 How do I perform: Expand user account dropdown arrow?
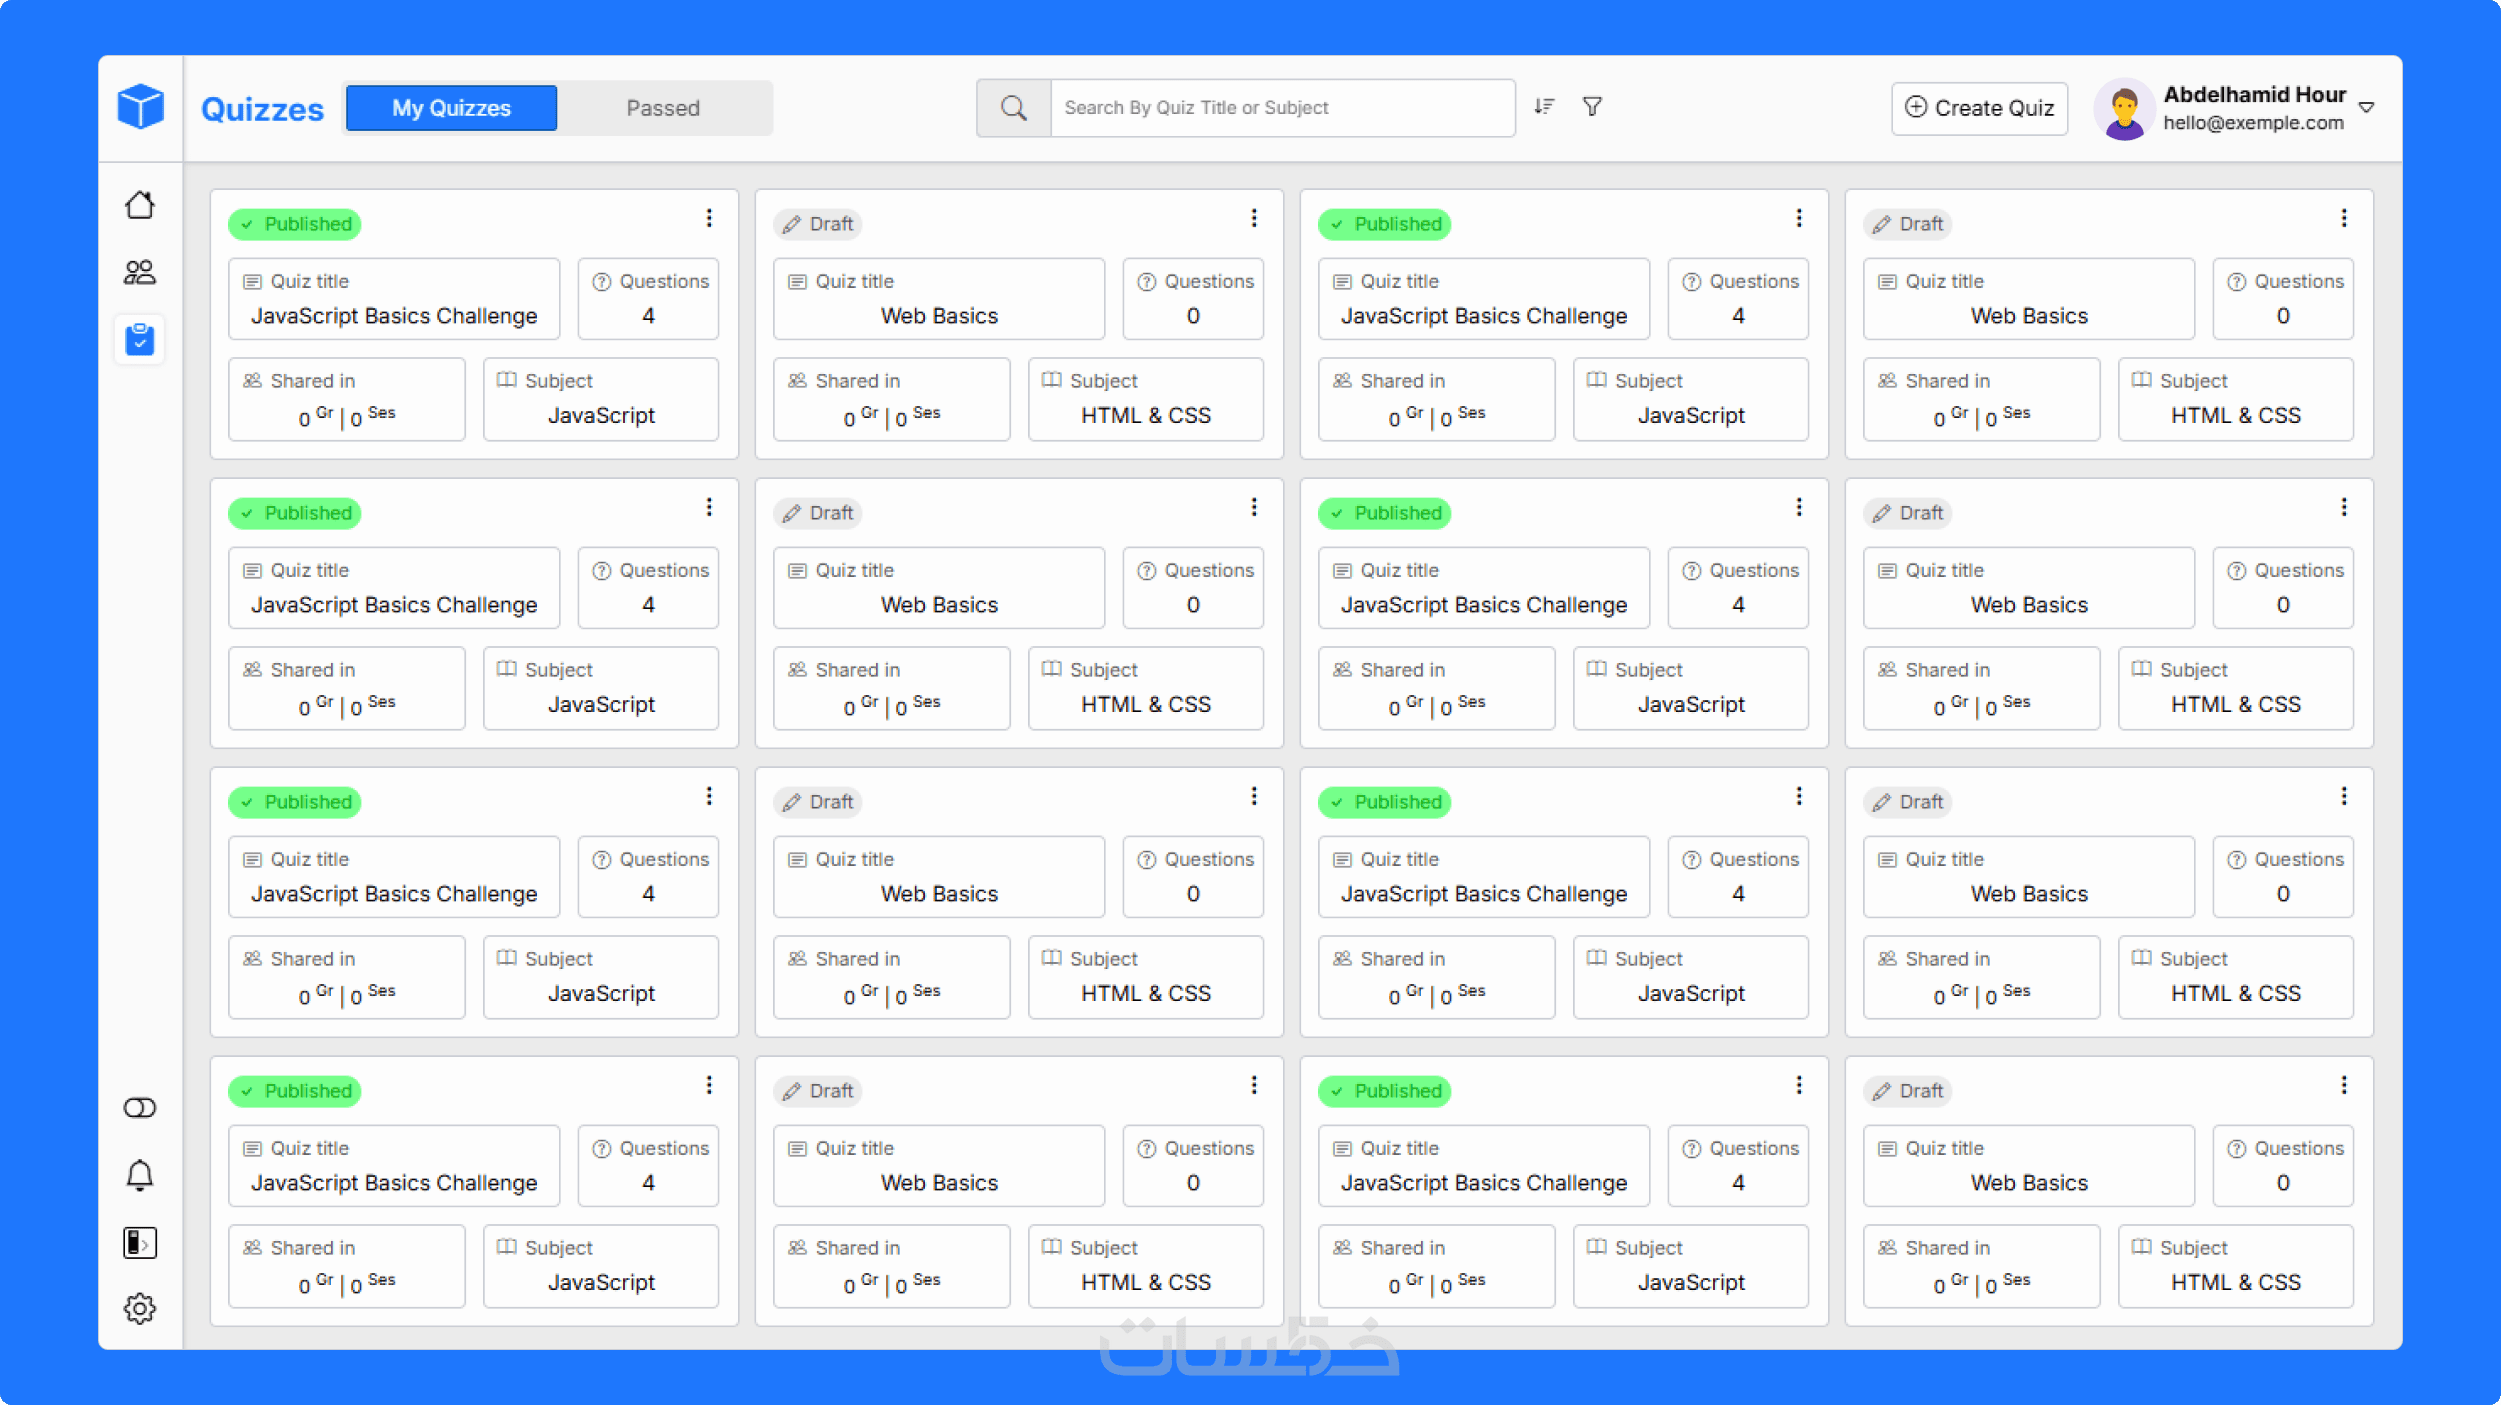[2366, 108]
